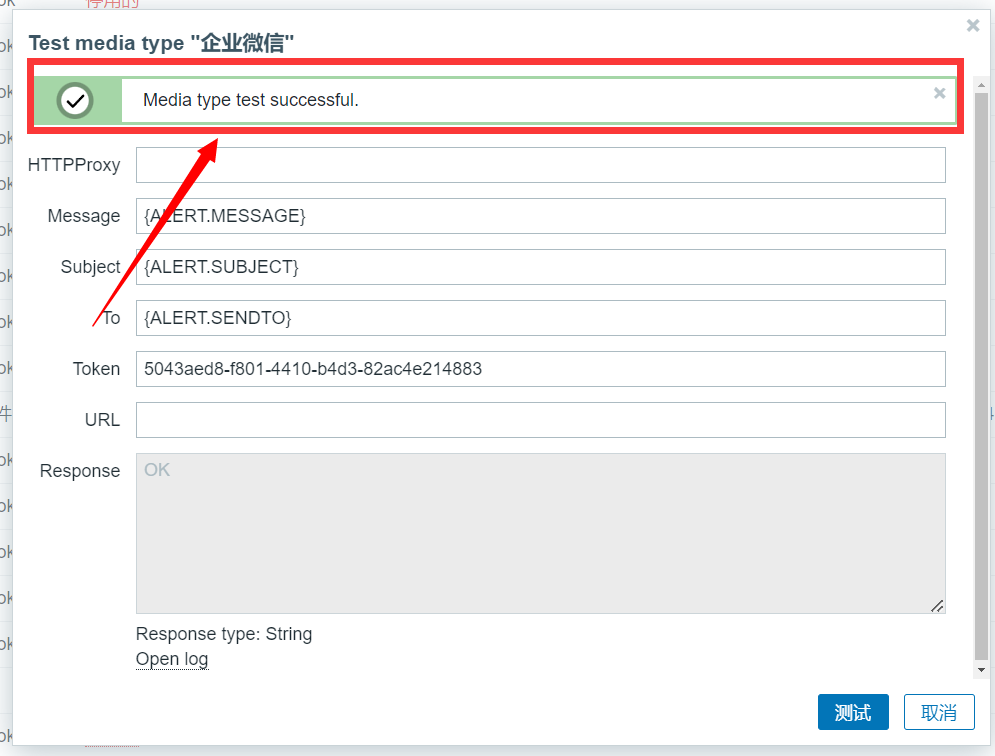Open the log link
This screenshot has height=756, width=995.
tap(172, 659)
